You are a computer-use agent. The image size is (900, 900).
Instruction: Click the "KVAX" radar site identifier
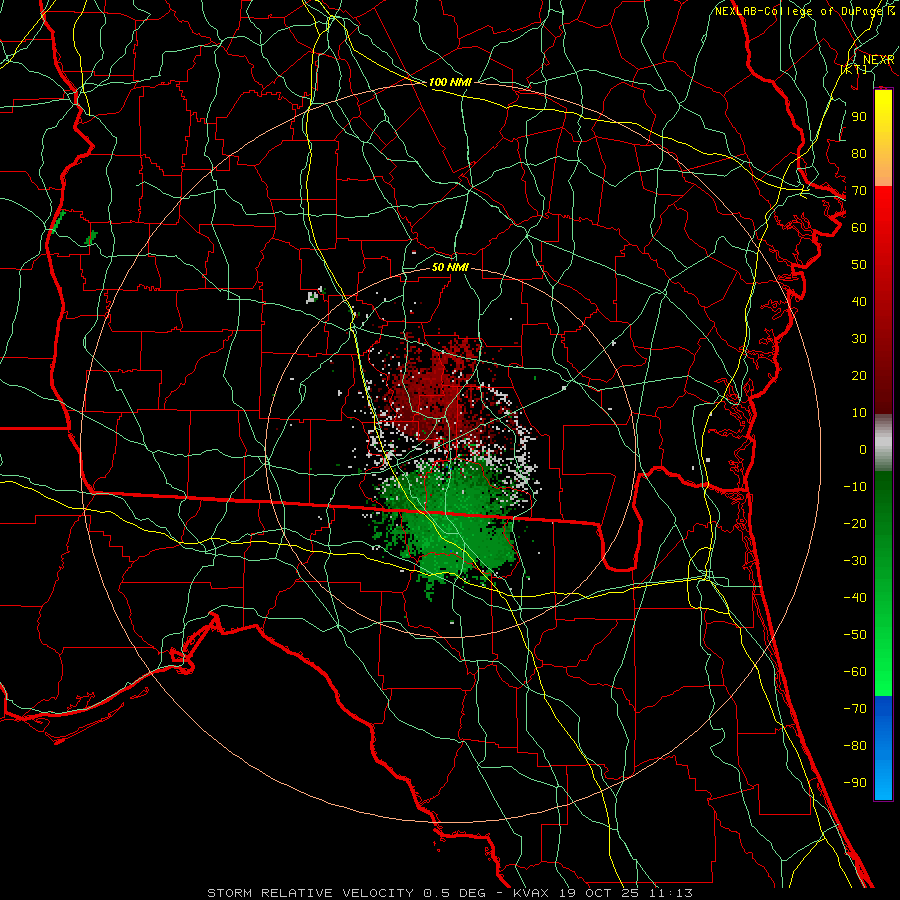(529, 893)
